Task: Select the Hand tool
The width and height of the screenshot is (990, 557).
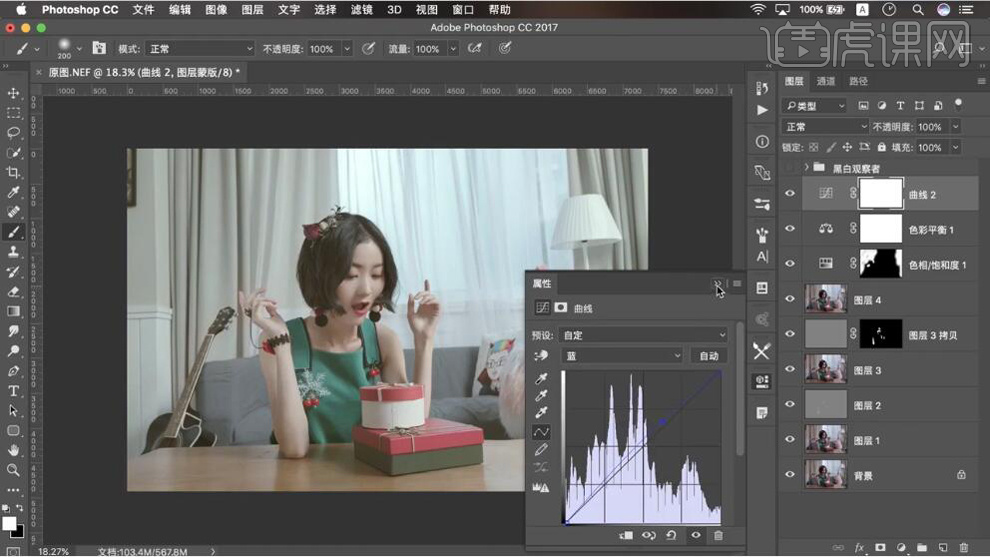Action: point(13,450)
